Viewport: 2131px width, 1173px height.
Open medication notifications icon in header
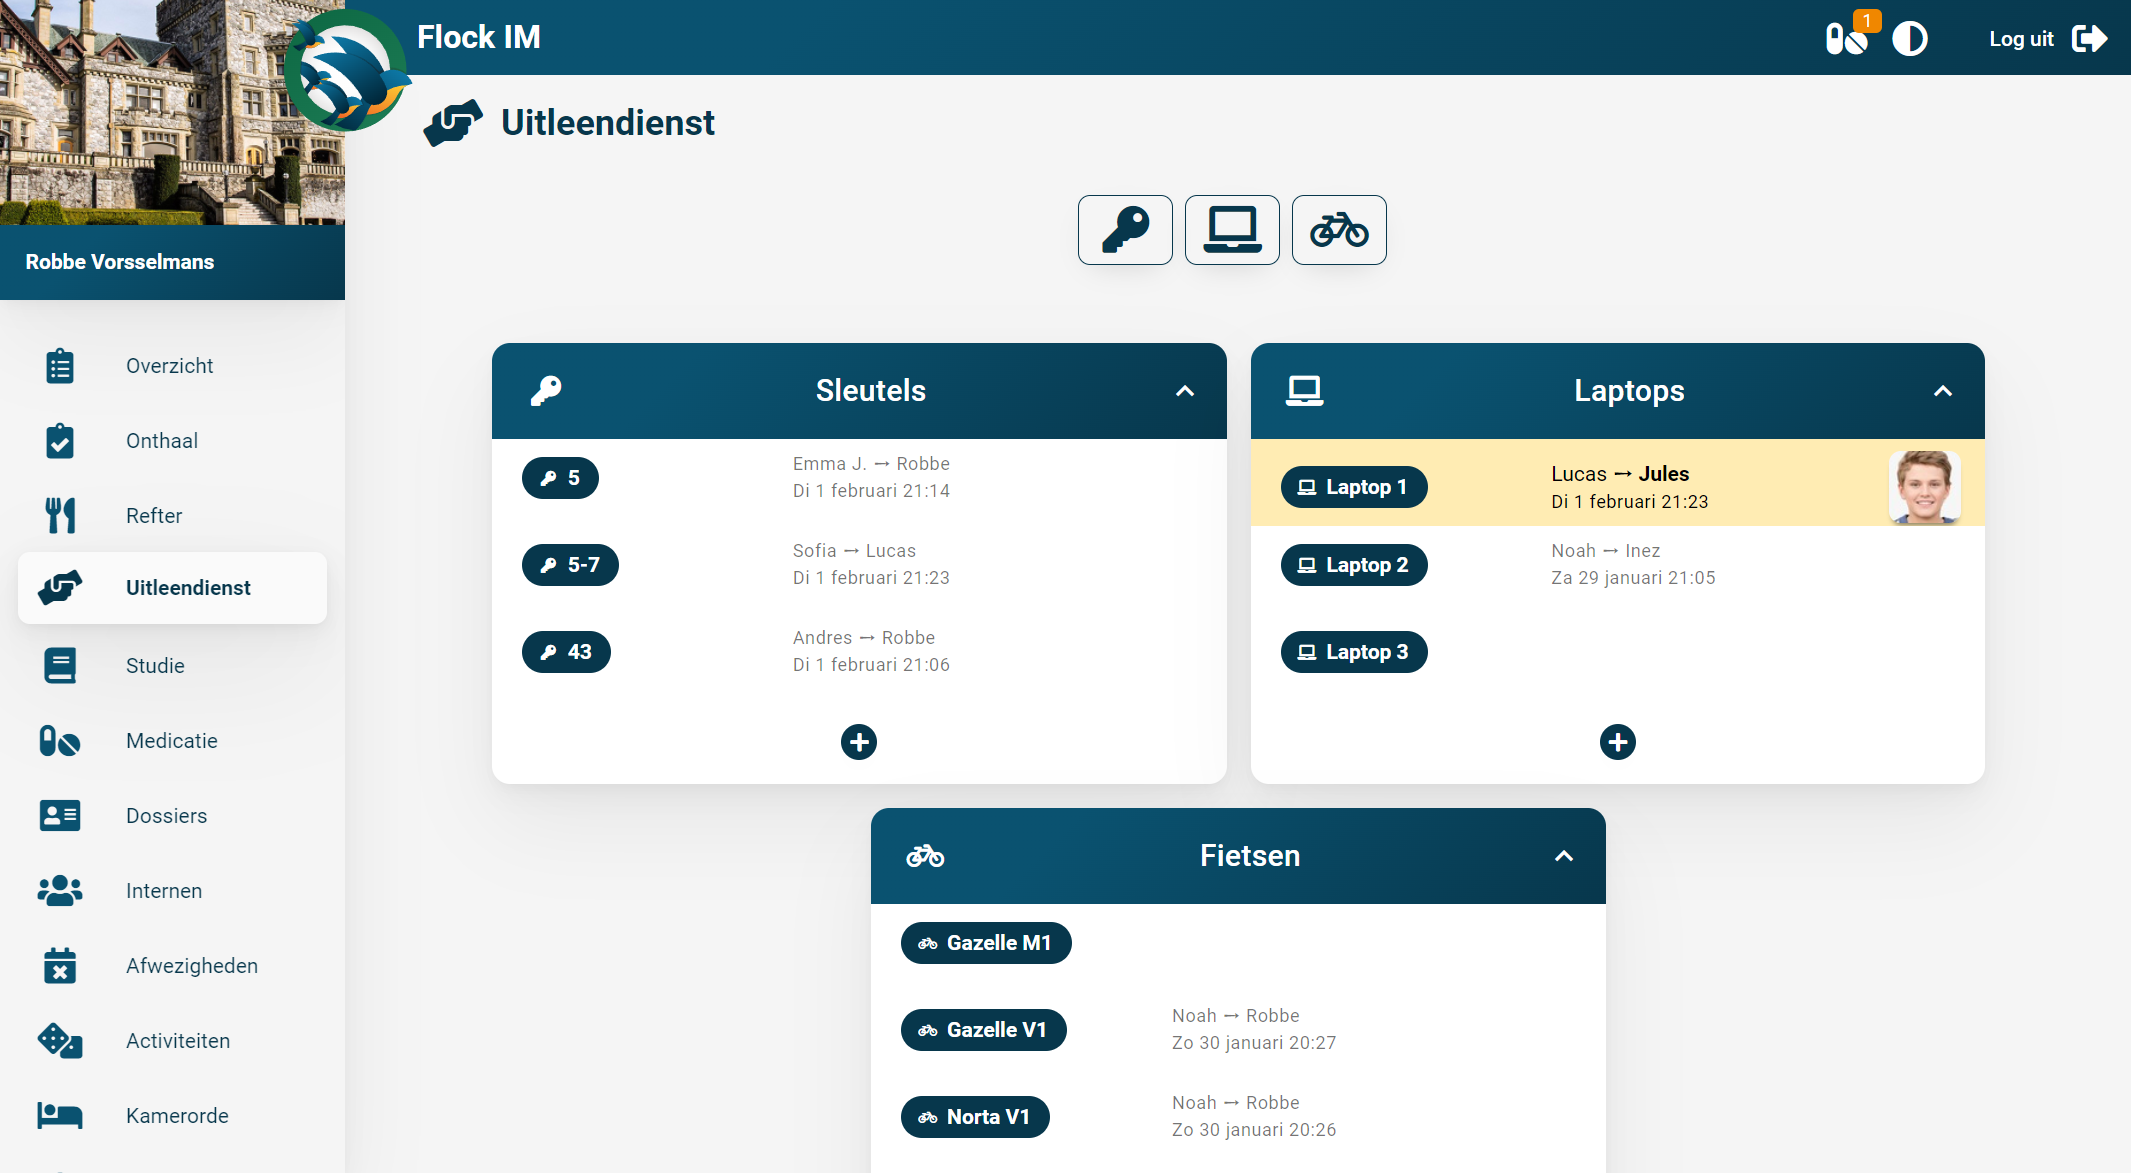1846,39
